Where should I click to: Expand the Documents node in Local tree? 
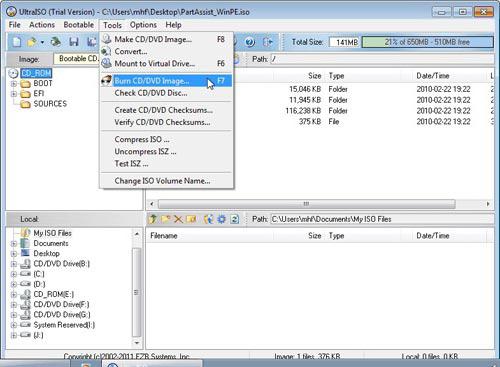14,244
